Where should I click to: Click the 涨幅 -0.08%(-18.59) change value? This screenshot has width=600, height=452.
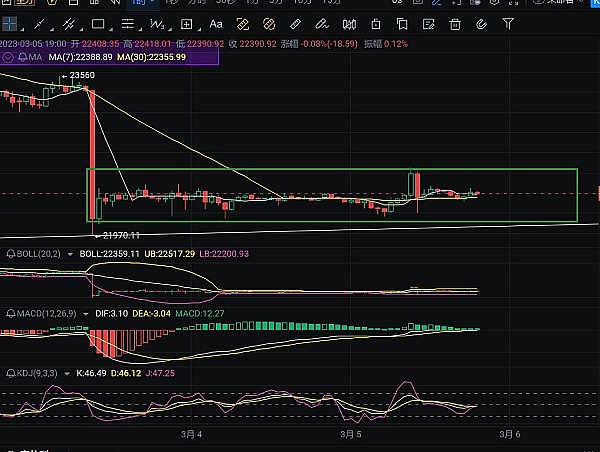319,44
